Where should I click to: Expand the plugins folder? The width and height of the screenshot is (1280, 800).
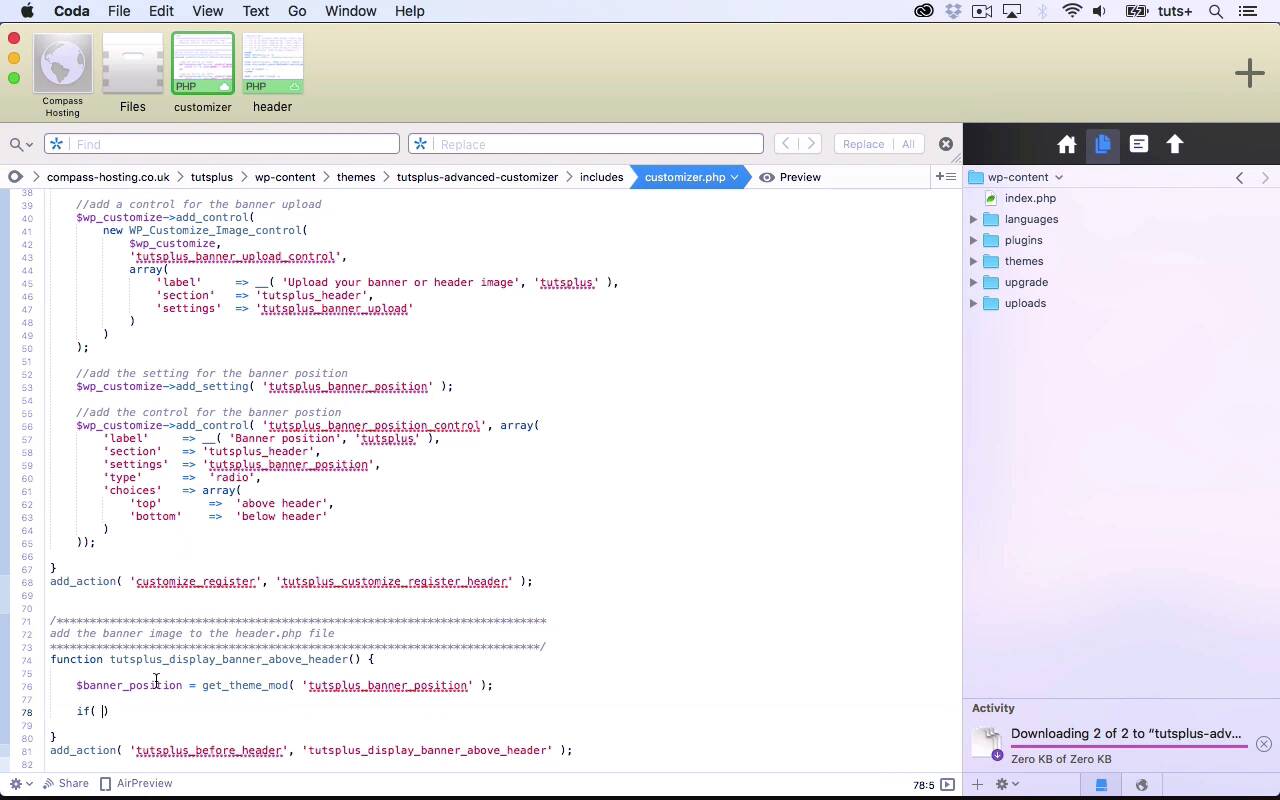point(974,241)
